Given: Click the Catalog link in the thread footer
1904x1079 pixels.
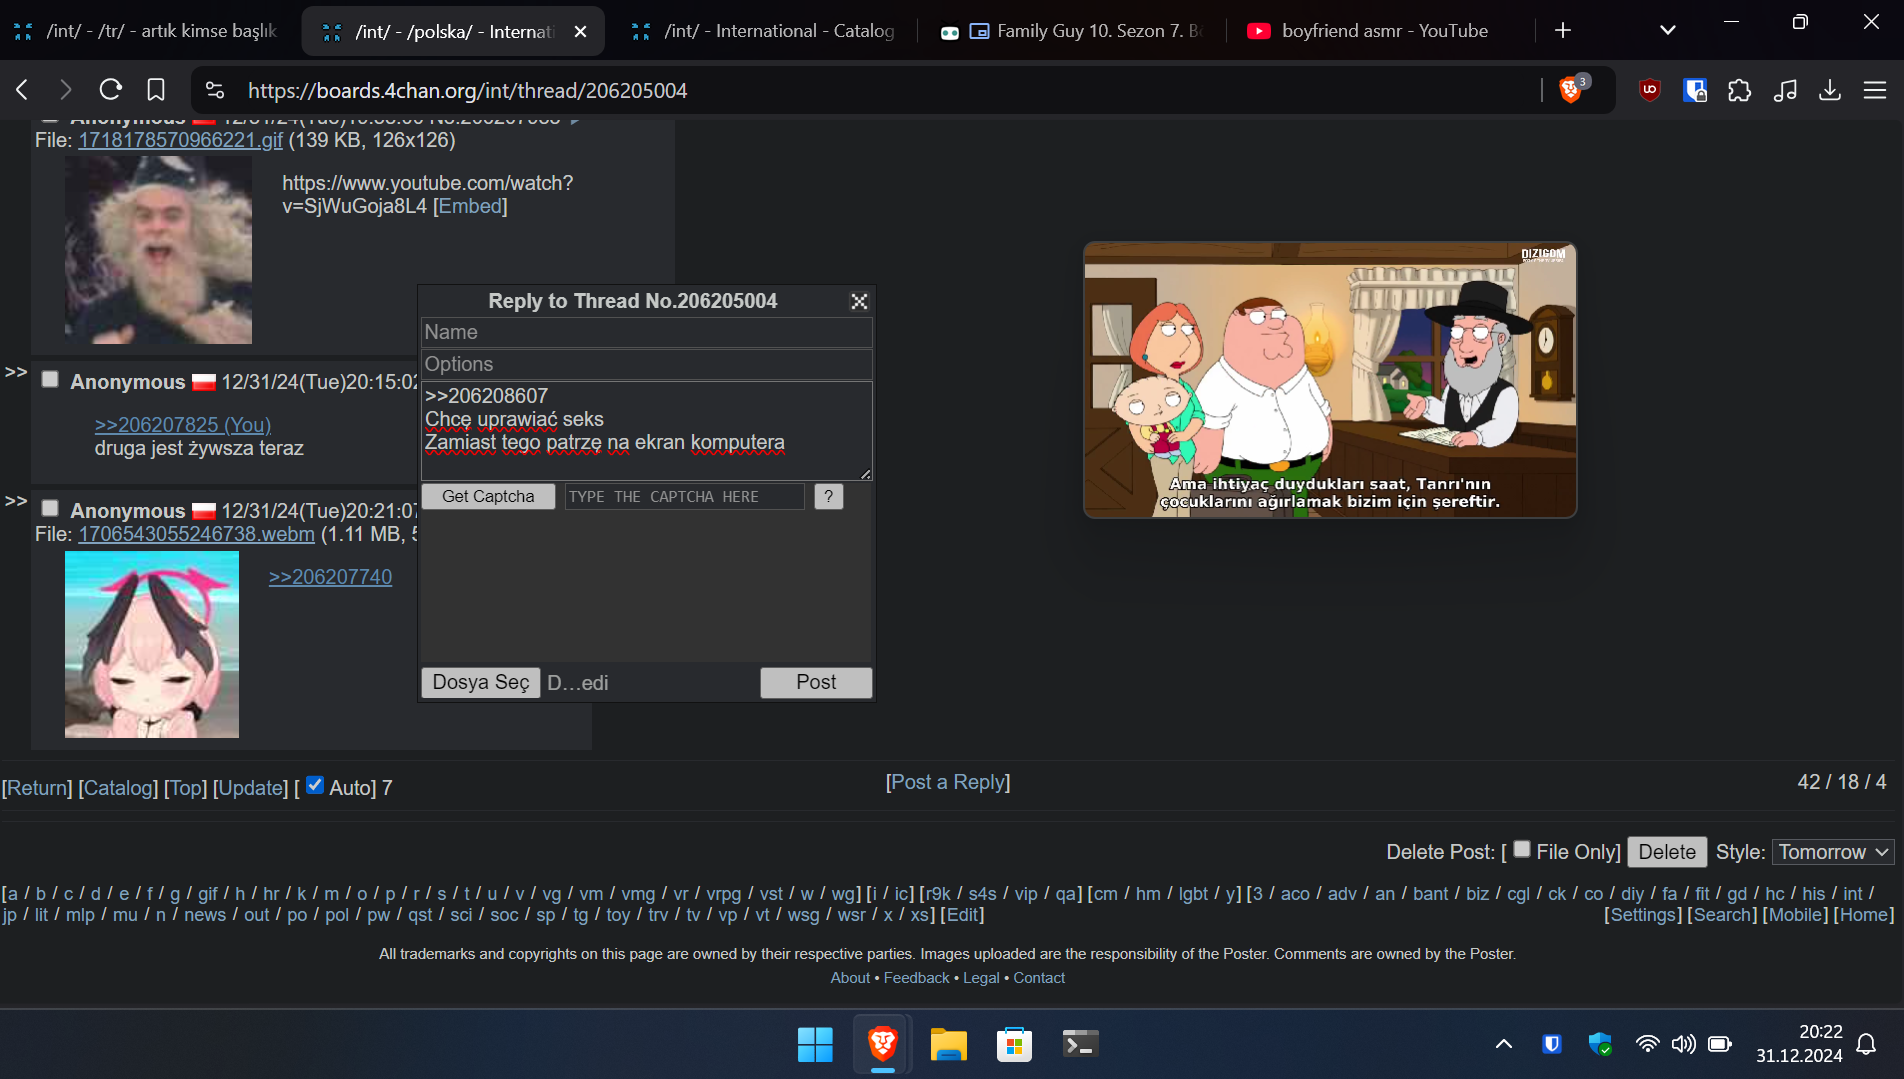Looking at the screenshot, I should tap(117, 788).
